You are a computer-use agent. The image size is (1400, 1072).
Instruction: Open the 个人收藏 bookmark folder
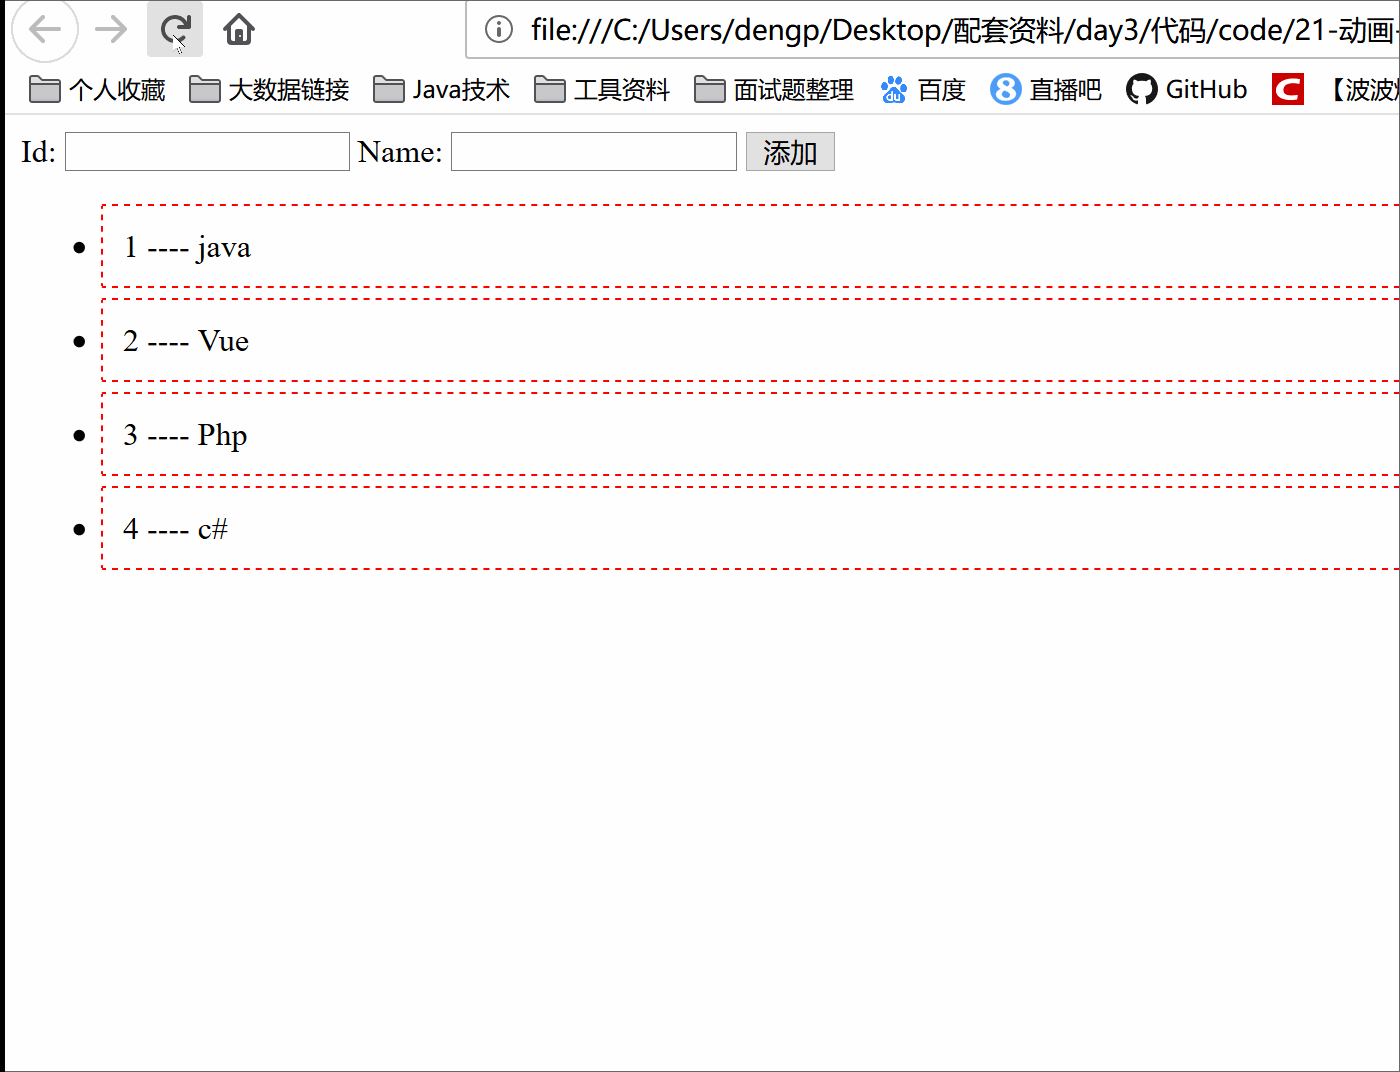tap(97, 90)
